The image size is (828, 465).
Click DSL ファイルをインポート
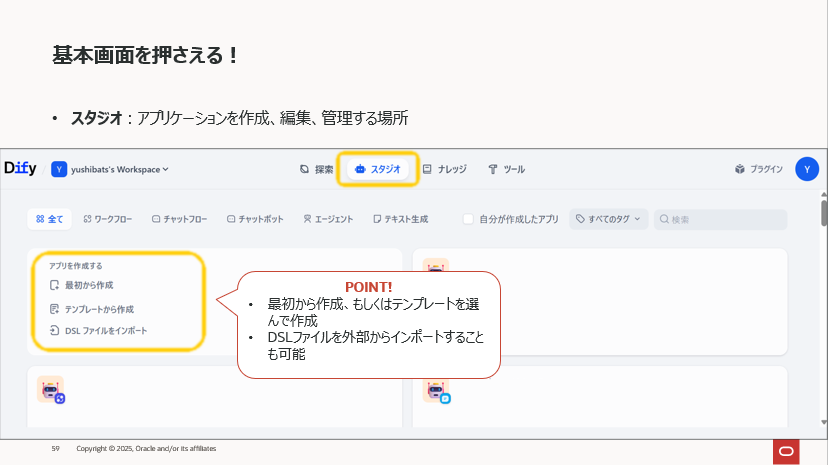coord(99,331)
